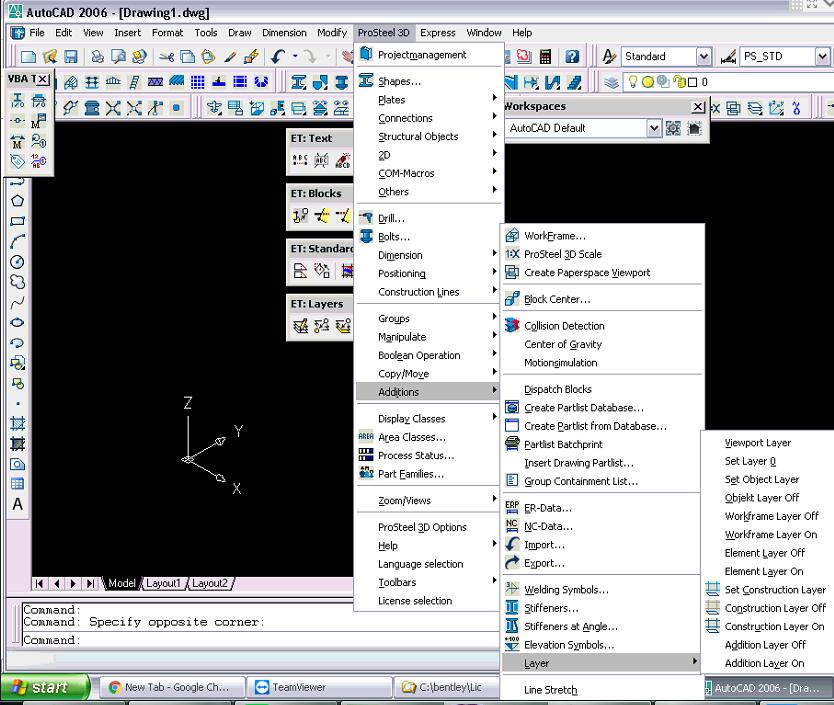Click the Print icon in standard toolbar
This screenshot has width=834, height=705.
point(97,56)
